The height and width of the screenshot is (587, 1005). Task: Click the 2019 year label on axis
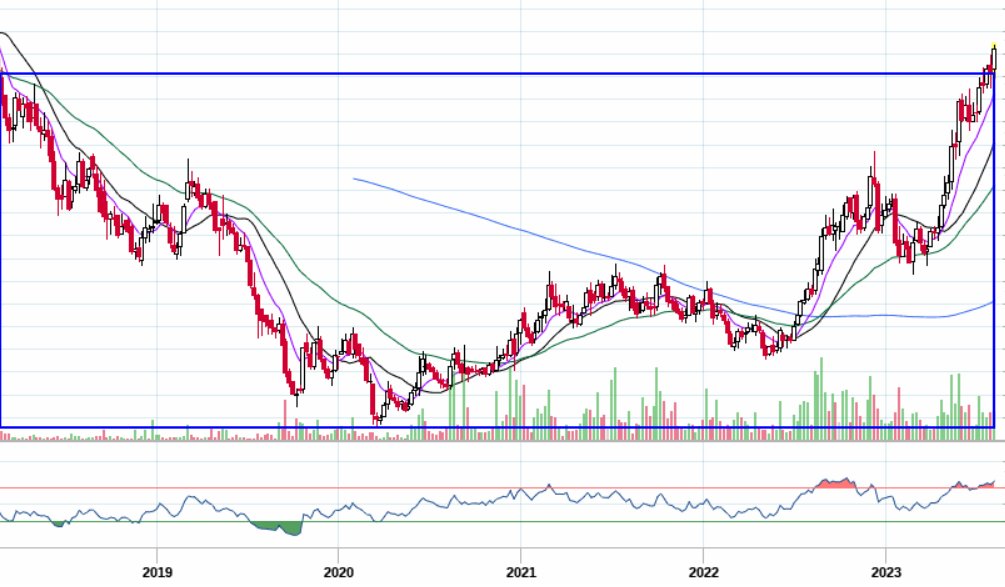coord(157,572)
